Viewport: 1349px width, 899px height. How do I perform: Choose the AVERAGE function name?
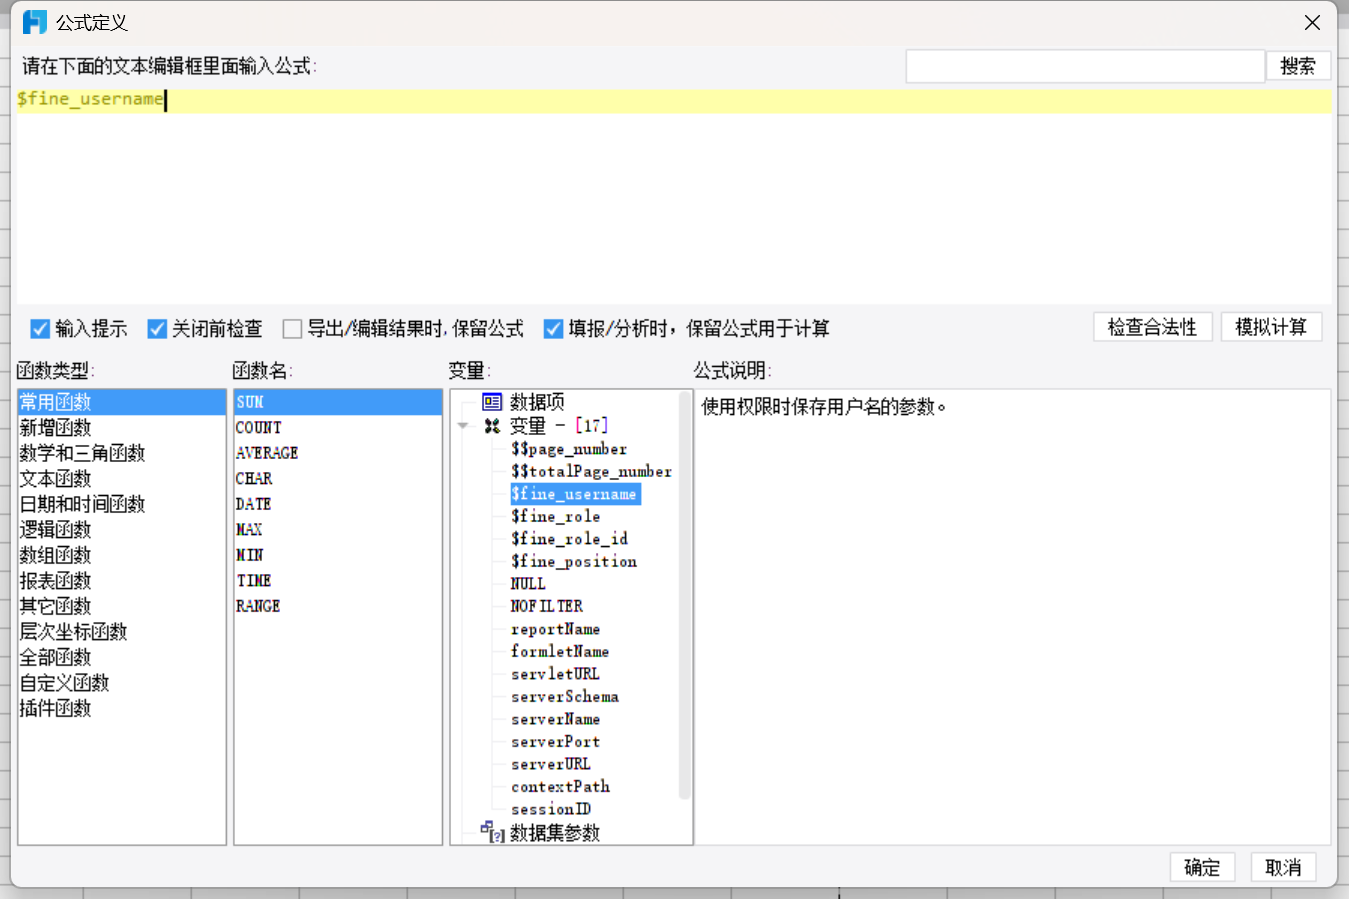pos(267,453)
